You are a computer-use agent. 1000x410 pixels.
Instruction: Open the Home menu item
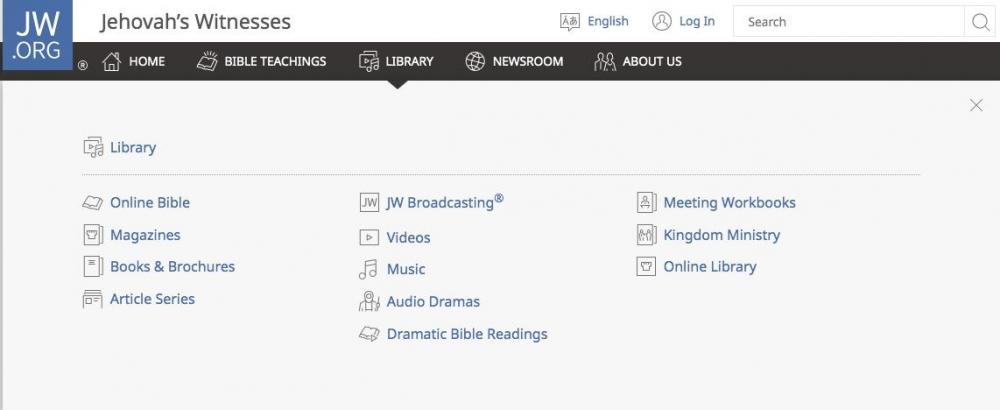point(134,62)
